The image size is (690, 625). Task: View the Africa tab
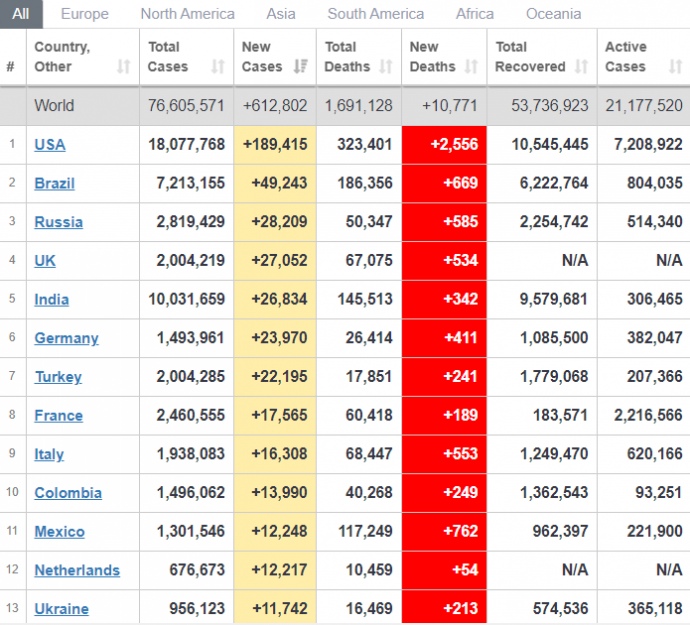click(475, 14)
